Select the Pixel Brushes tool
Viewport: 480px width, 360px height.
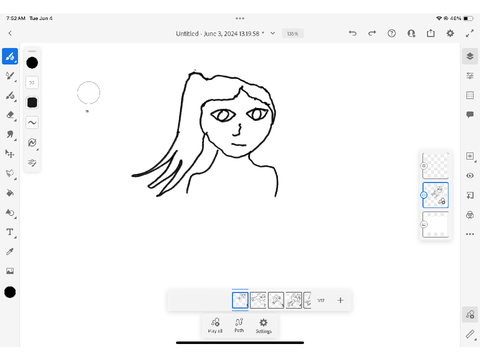pyautogui.click(x=10, y=56)
